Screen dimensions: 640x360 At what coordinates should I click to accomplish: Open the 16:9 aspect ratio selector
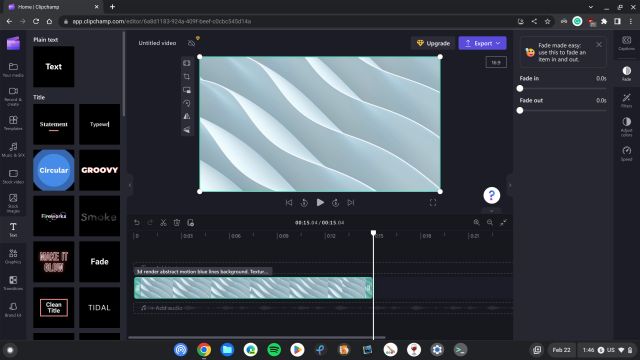[x=496, y=62]
